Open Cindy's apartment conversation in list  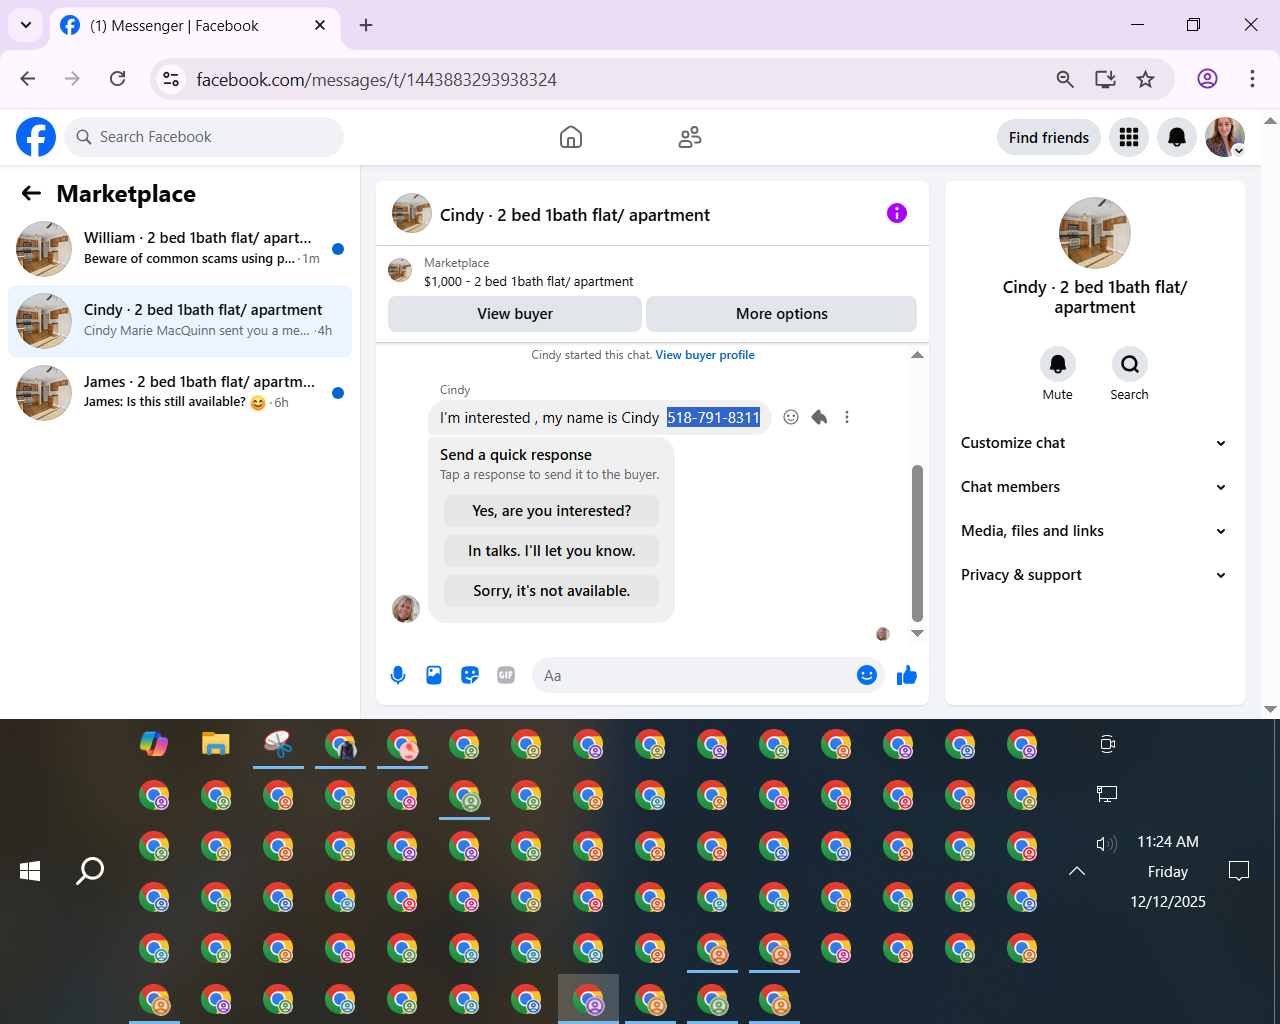(x=180, y=320)
